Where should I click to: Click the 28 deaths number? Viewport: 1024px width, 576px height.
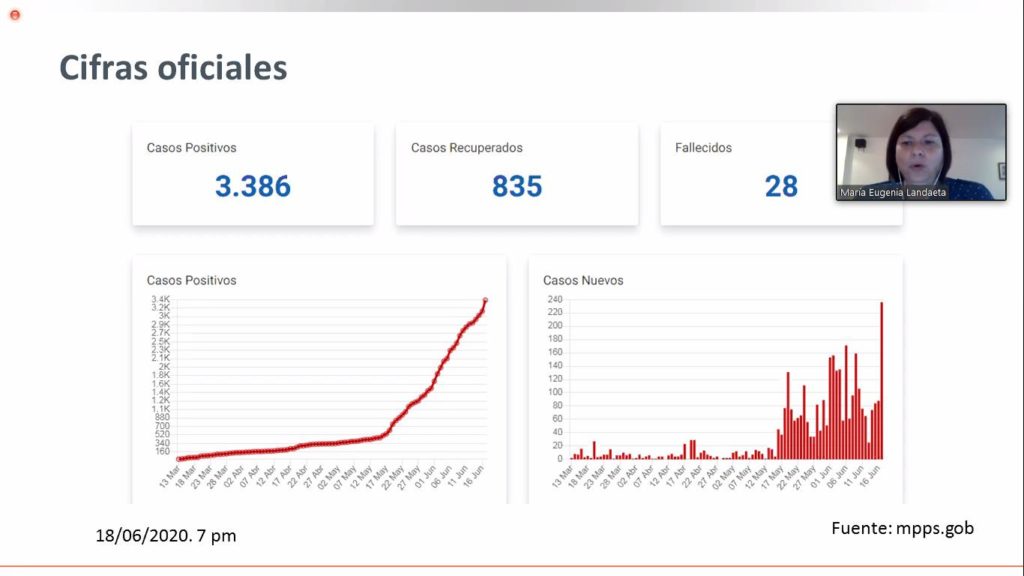pyautogui.click(x=781, y=186)
